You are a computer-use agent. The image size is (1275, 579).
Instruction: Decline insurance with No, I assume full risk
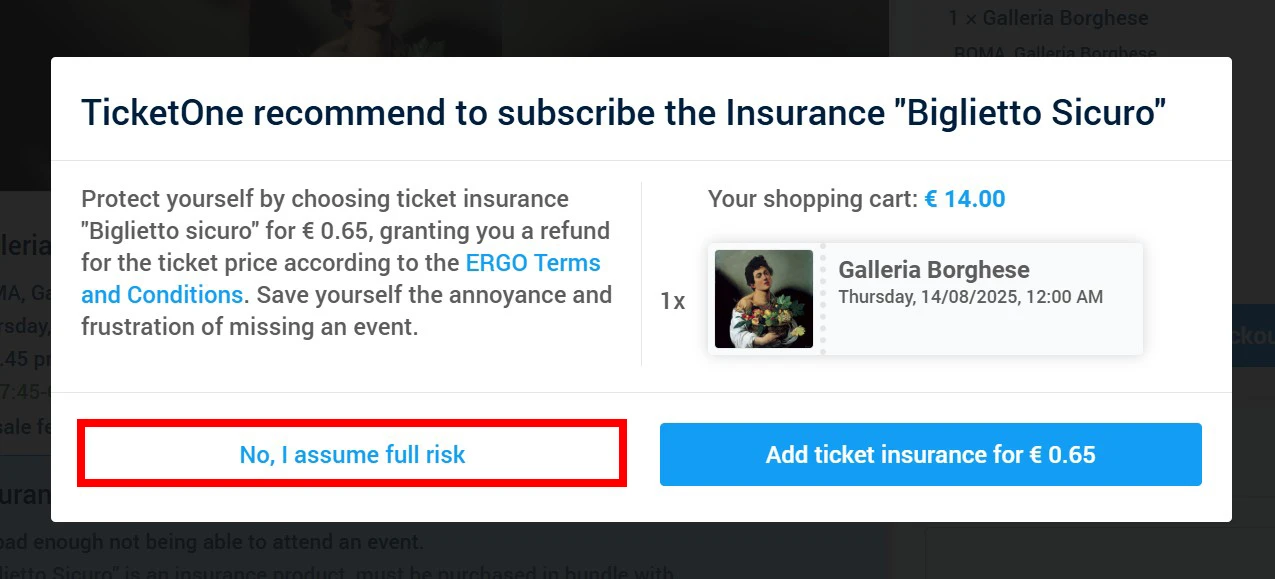pos(352,455)
